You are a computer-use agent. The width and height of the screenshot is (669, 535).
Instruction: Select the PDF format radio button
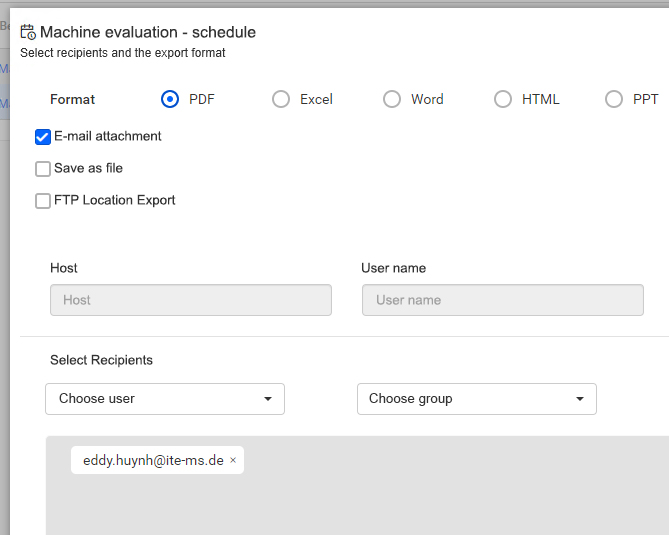click(170, 99)
